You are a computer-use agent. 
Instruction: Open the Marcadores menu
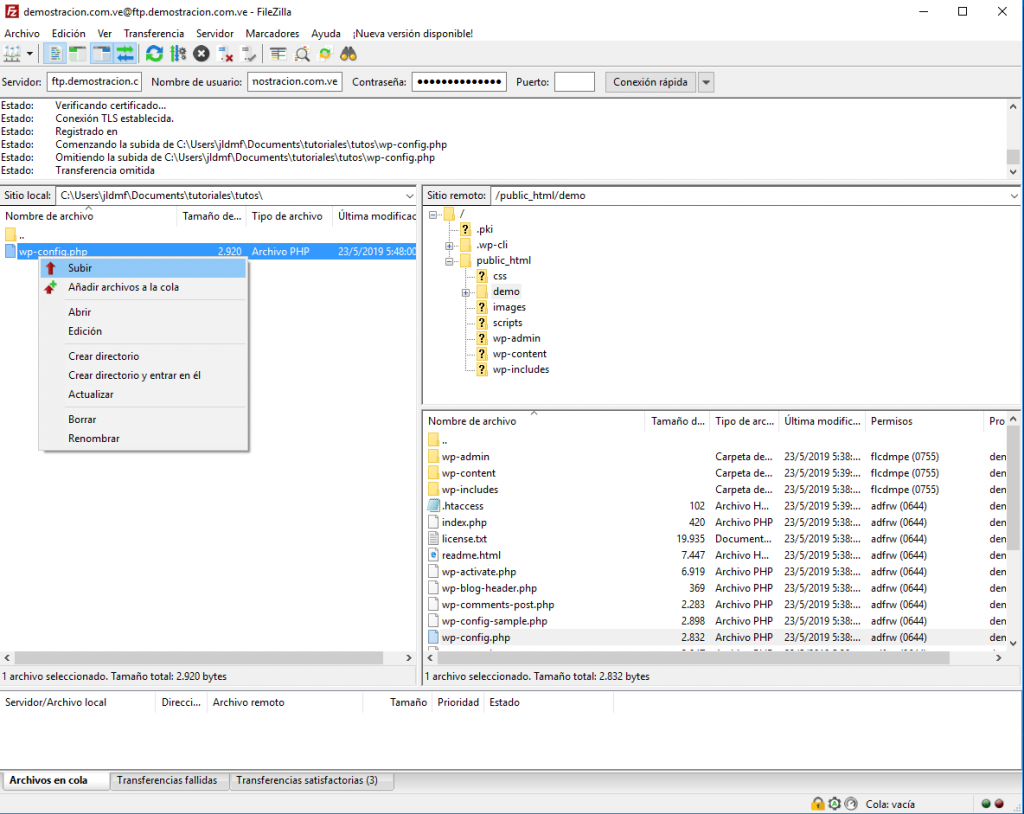272,33
